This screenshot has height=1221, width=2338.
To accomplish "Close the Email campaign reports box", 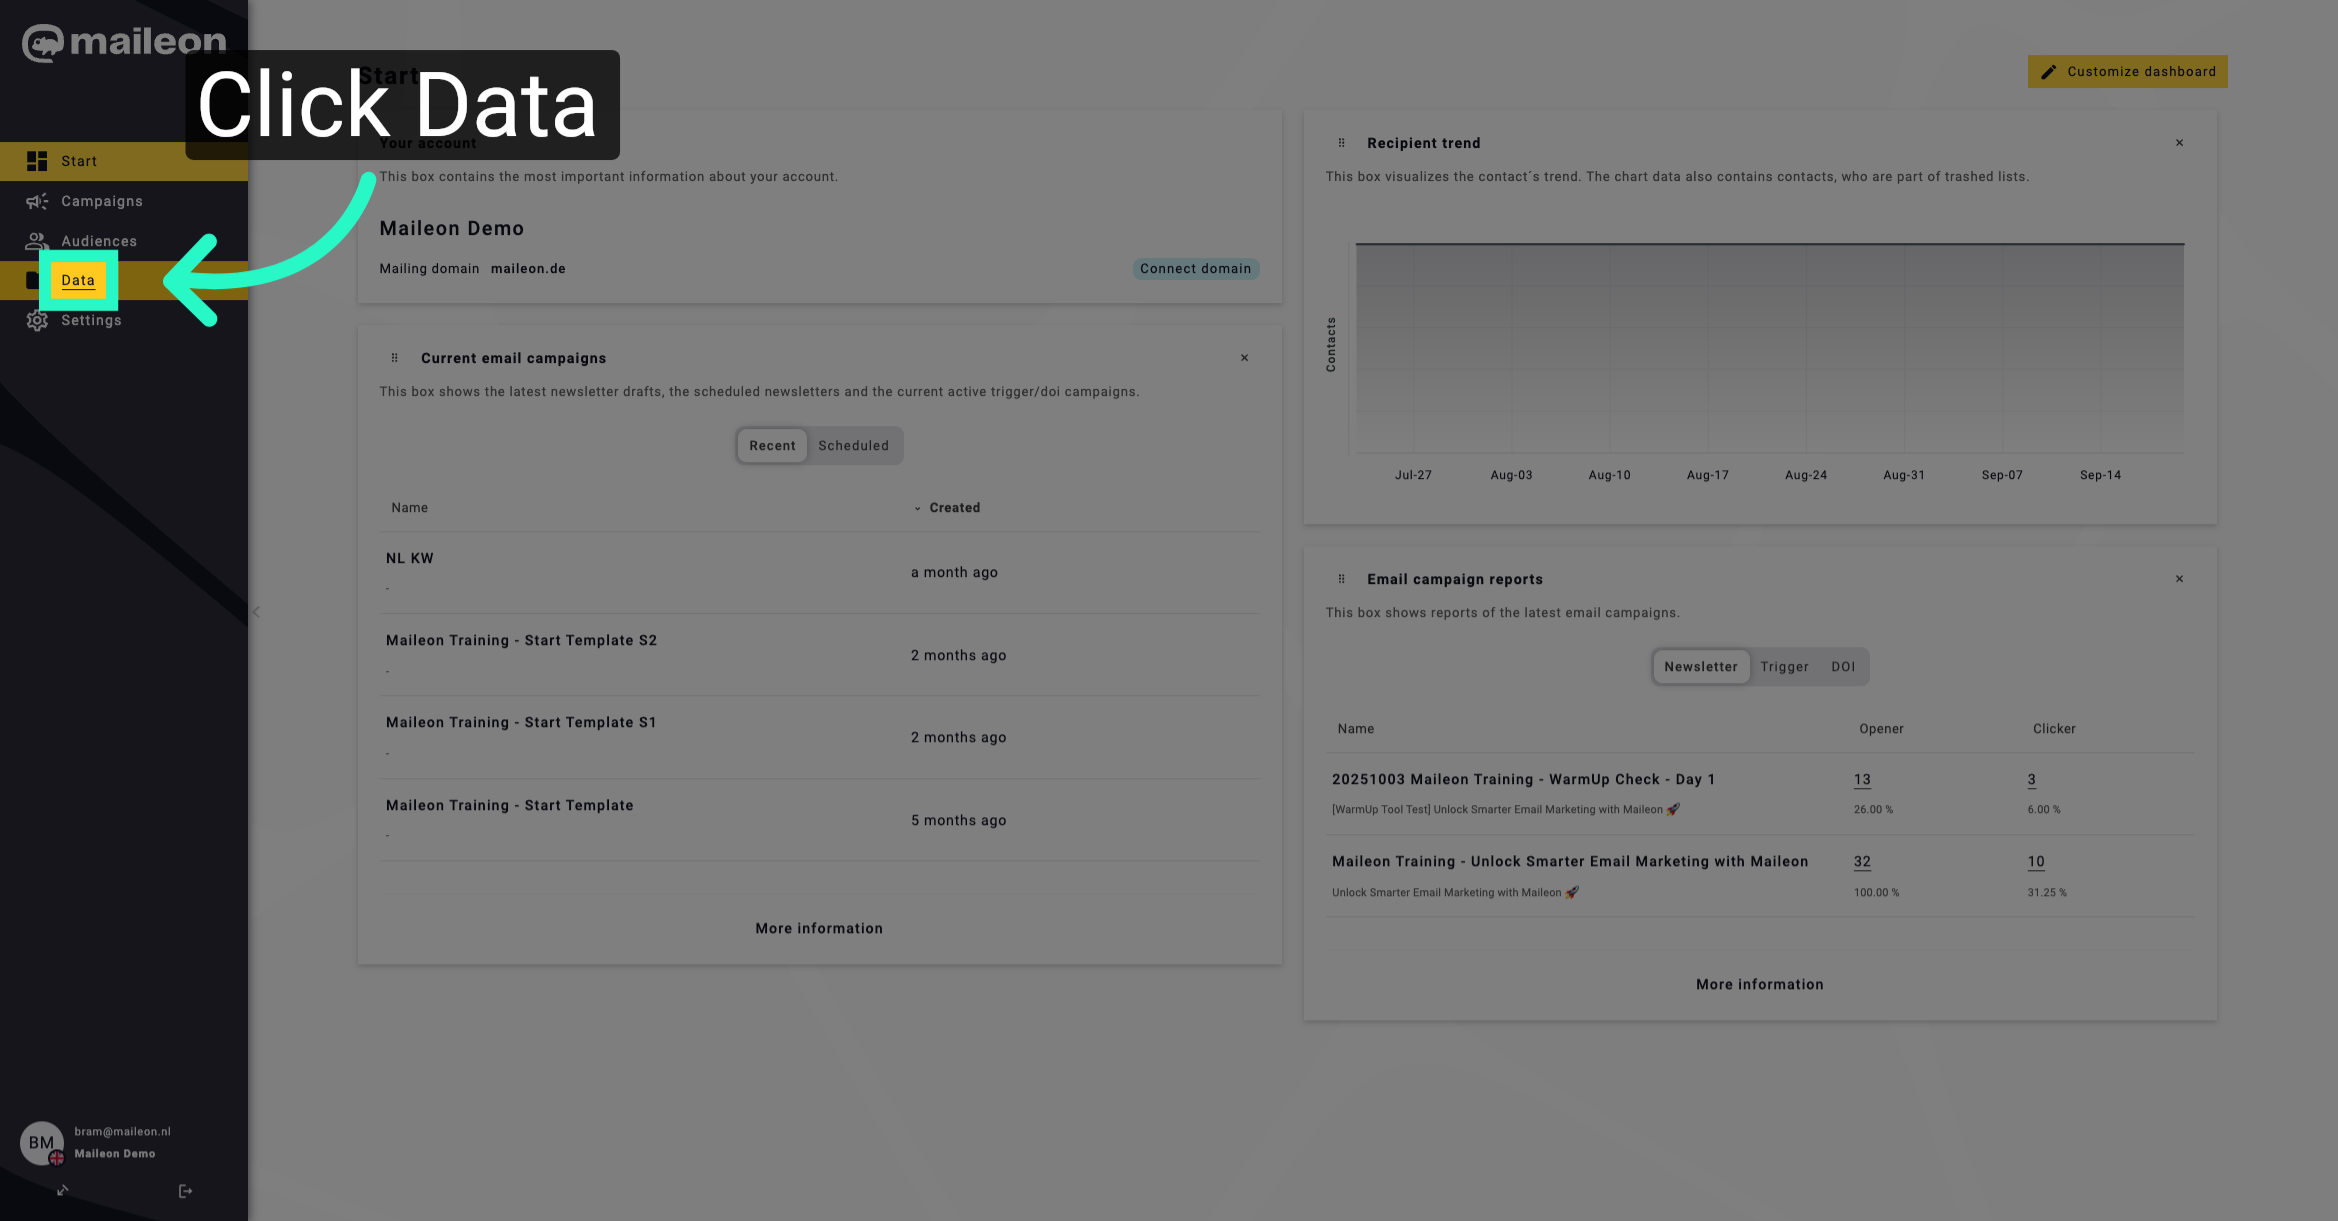I will [2179, 579].
